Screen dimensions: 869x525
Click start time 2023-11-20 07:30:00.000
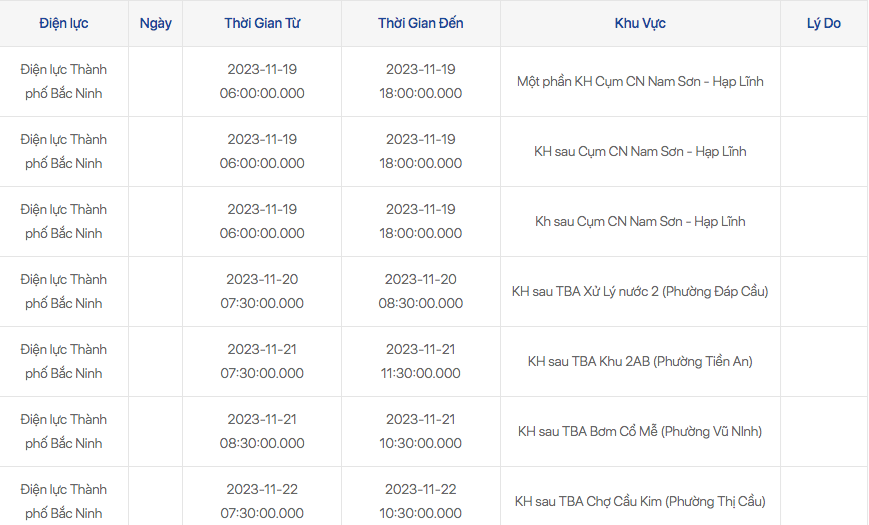262,291
